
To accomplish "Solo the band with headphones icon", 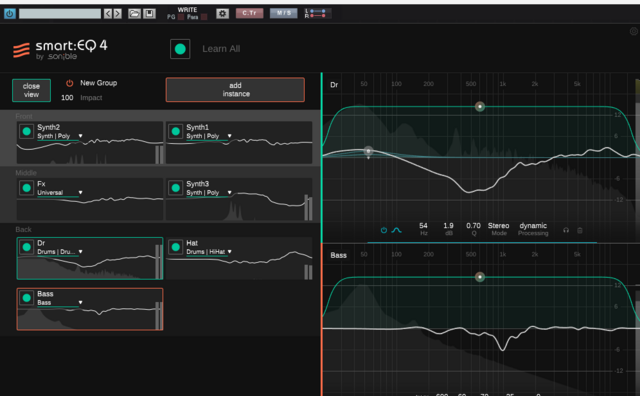I will click(x=566, y=230).
